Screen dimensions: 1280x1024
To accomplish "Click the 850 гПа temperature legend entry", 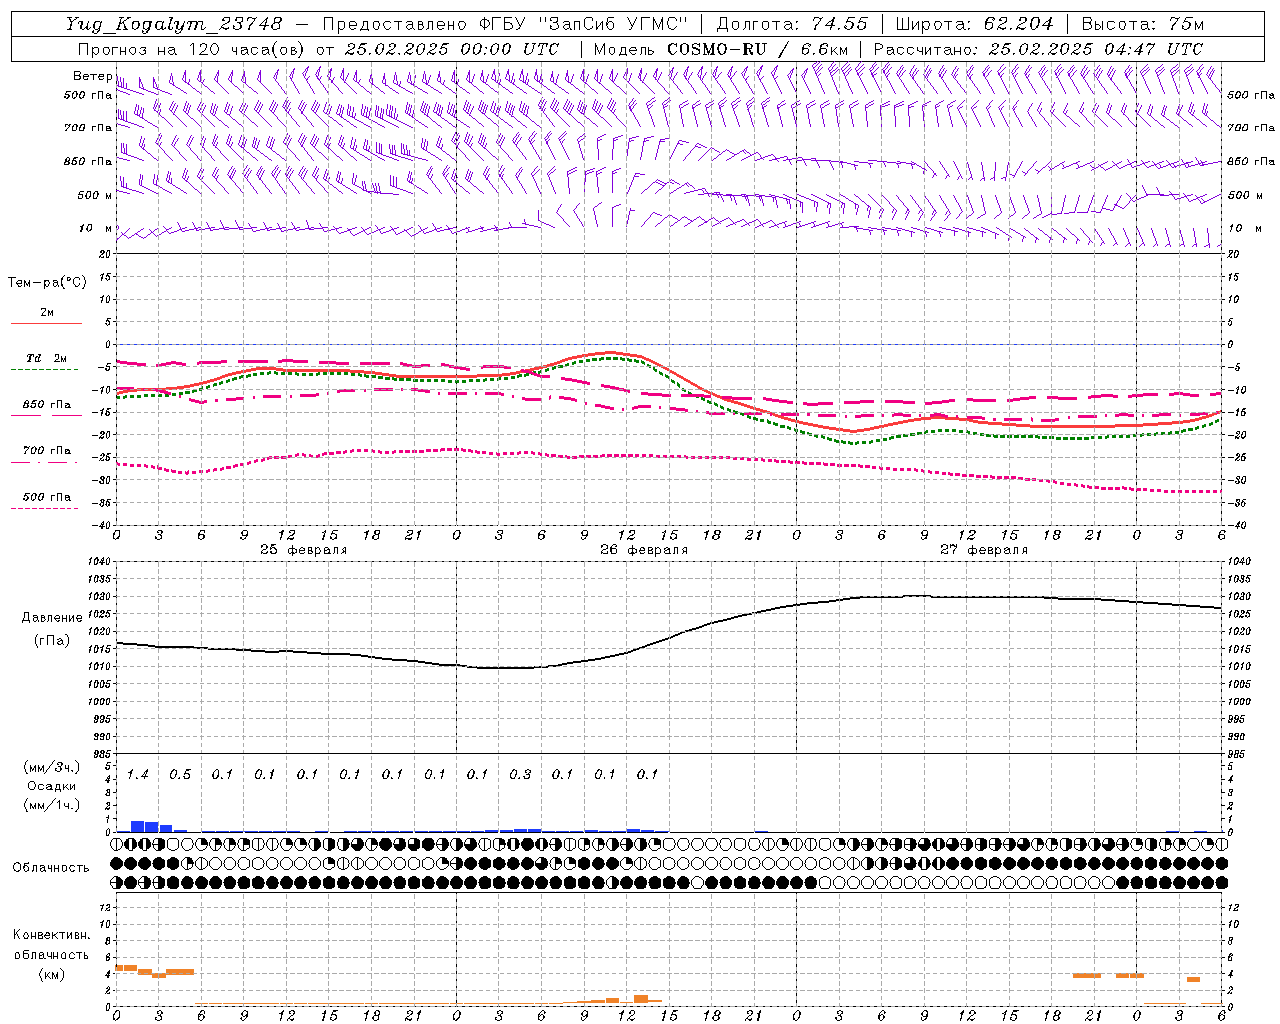I will (46, 405).
